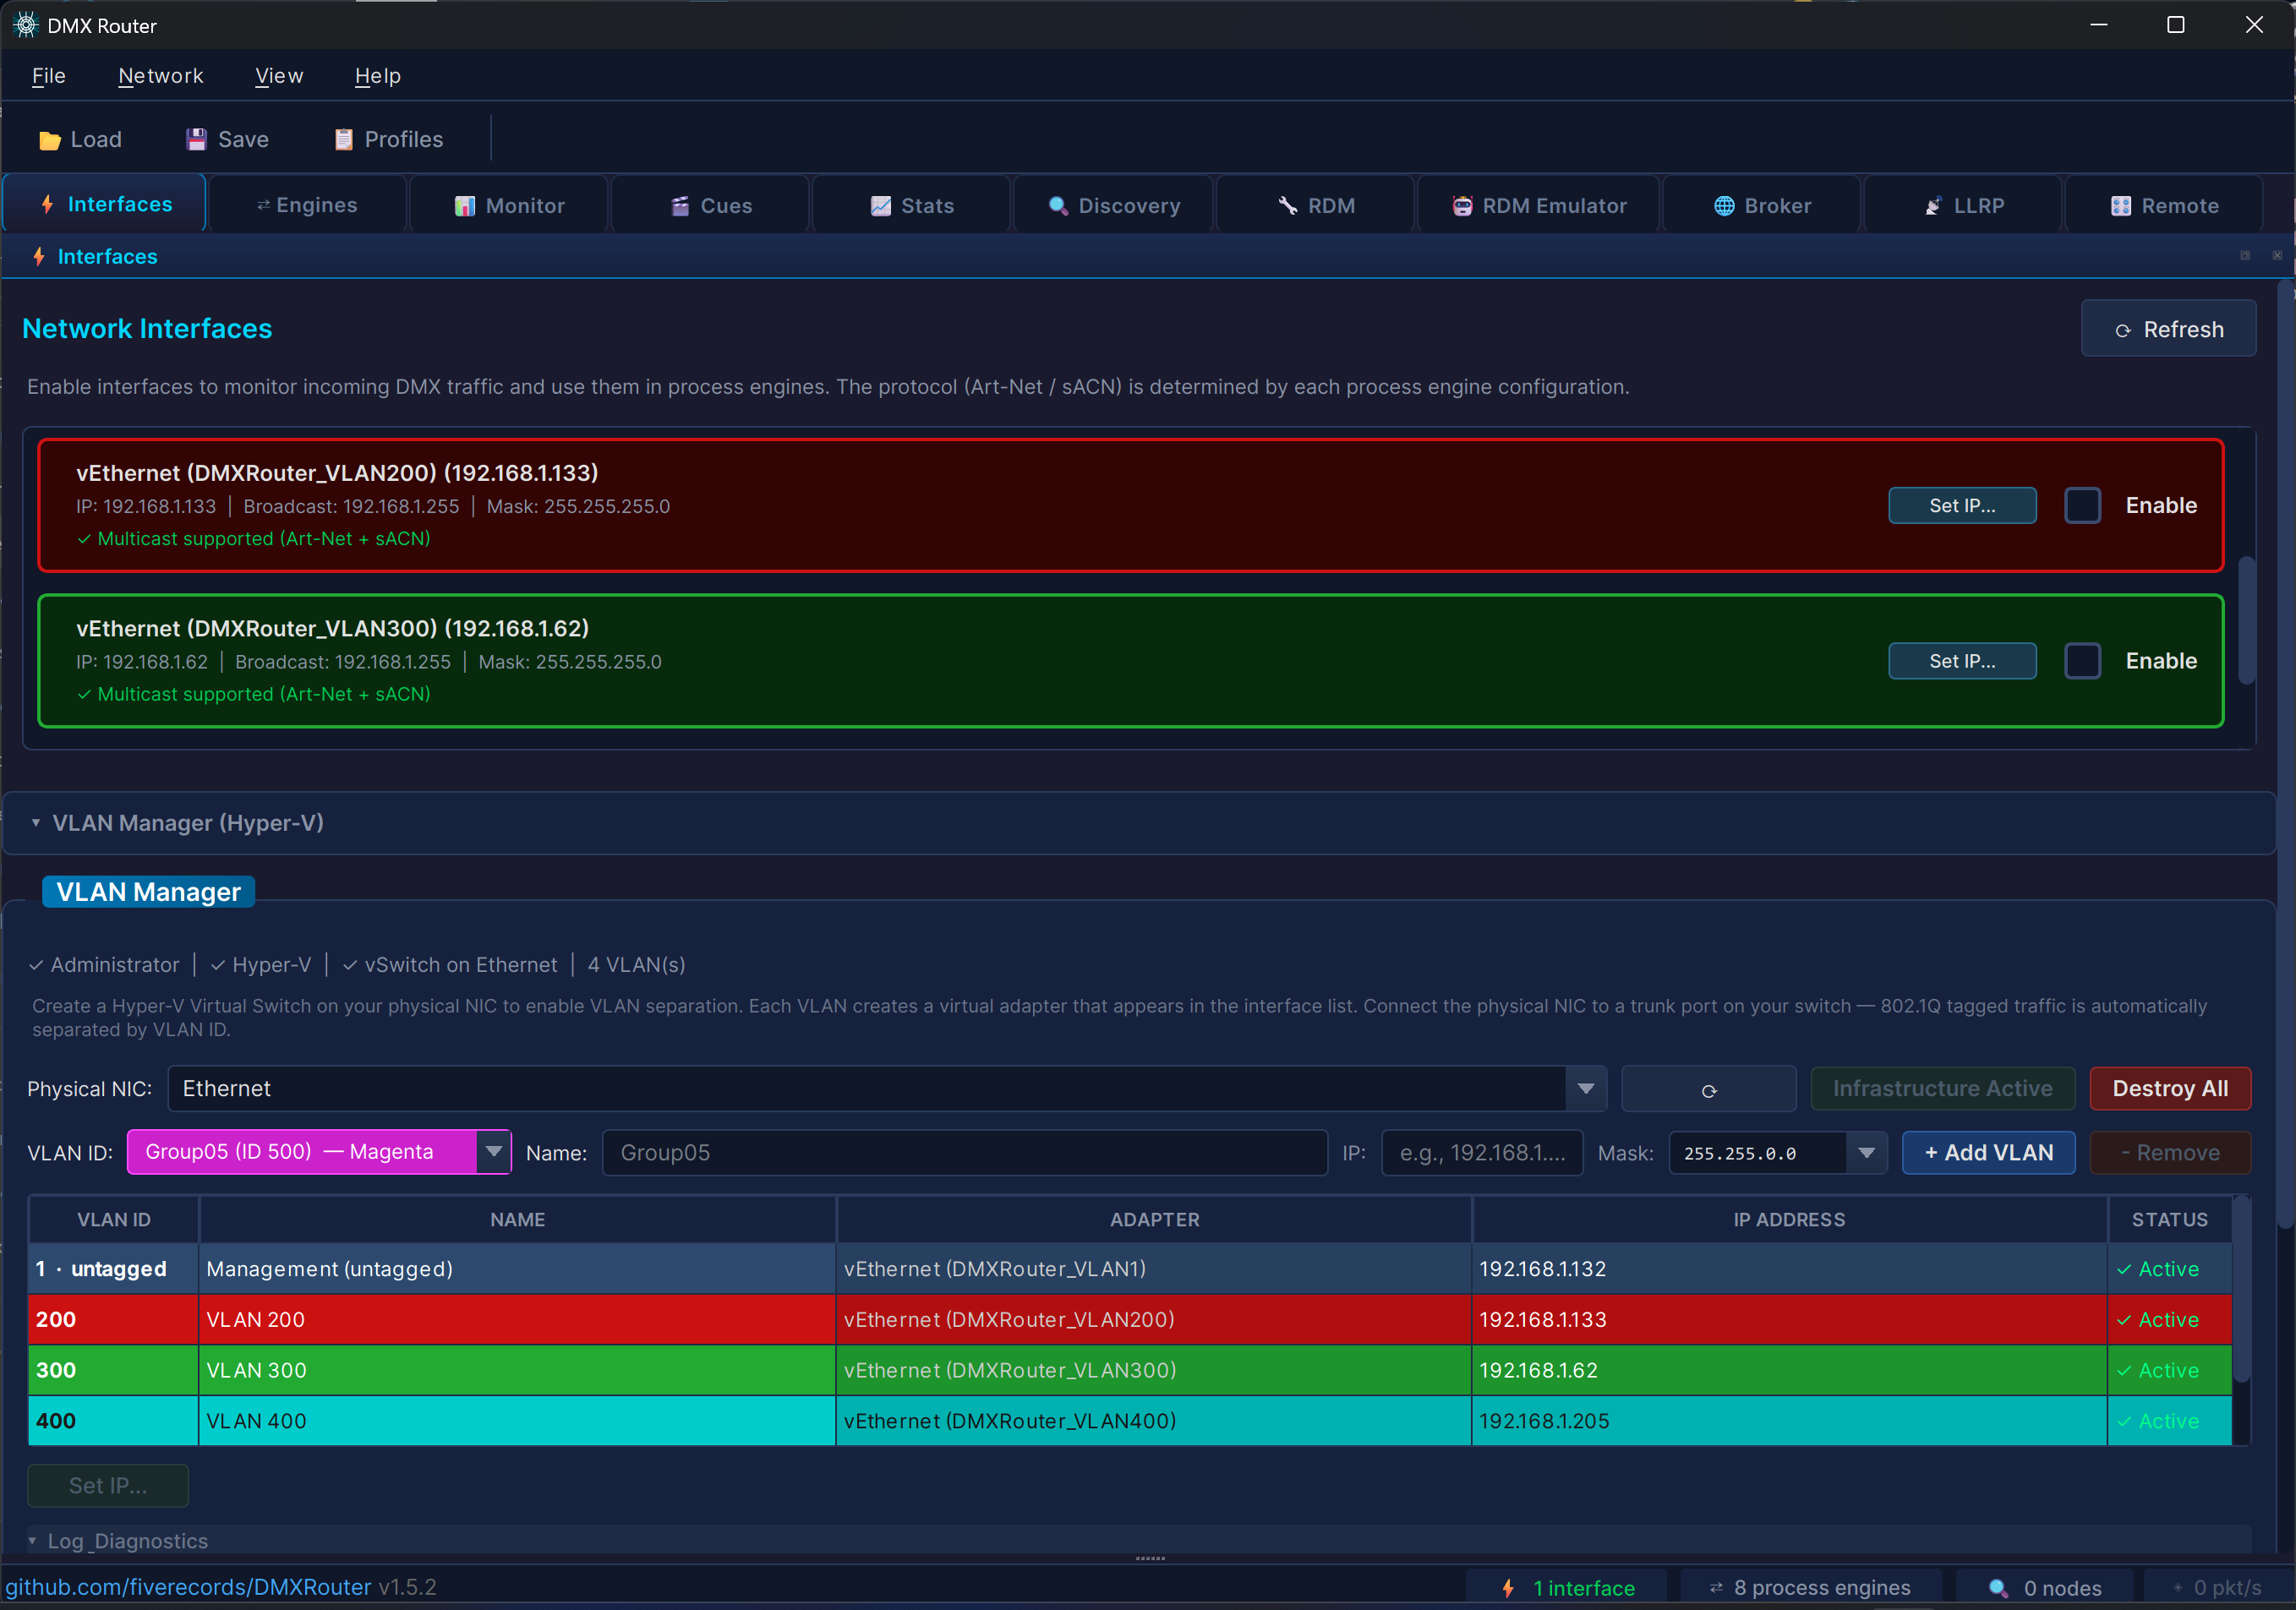Image resolution: width=2296 pixels, height=1610 pixels.
Task: Click the Refresh button for network interfaces
Action: click(2168, 329)
